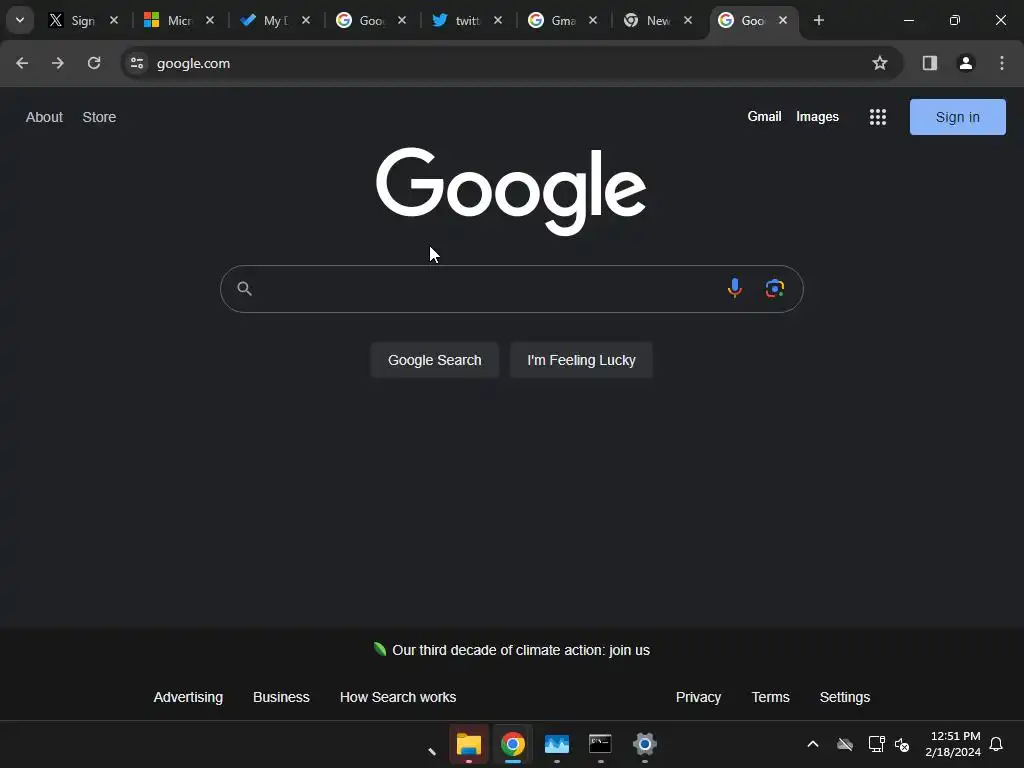Viewport: 1024px width, 768px height.
Task: Open the About link
Action: point(44,117)
